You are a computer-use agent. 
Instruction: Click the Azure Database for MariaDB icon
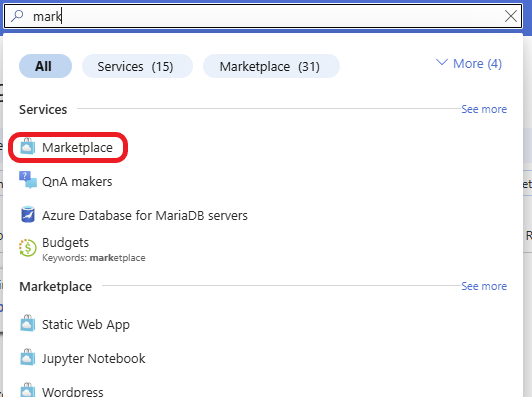pos(27,214)
